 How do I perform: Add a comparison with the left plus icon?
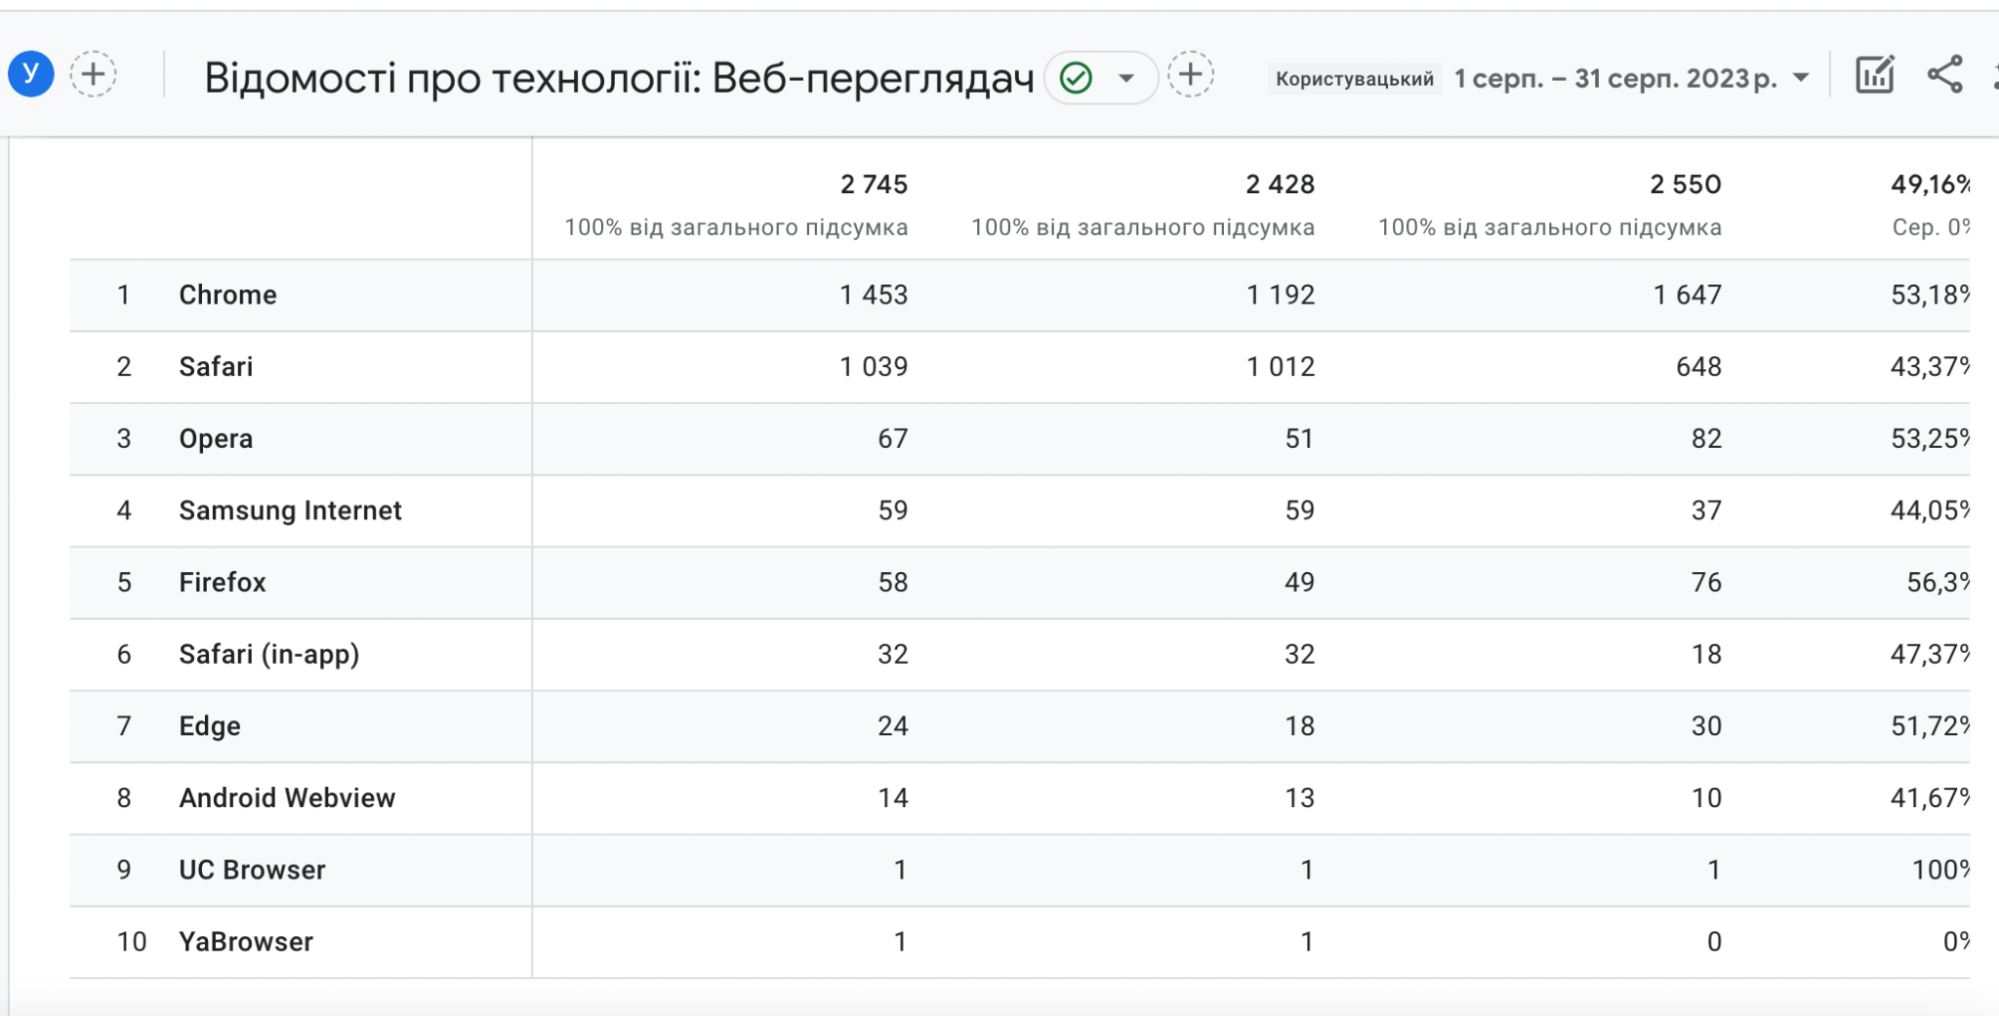(x=93, y=74)
